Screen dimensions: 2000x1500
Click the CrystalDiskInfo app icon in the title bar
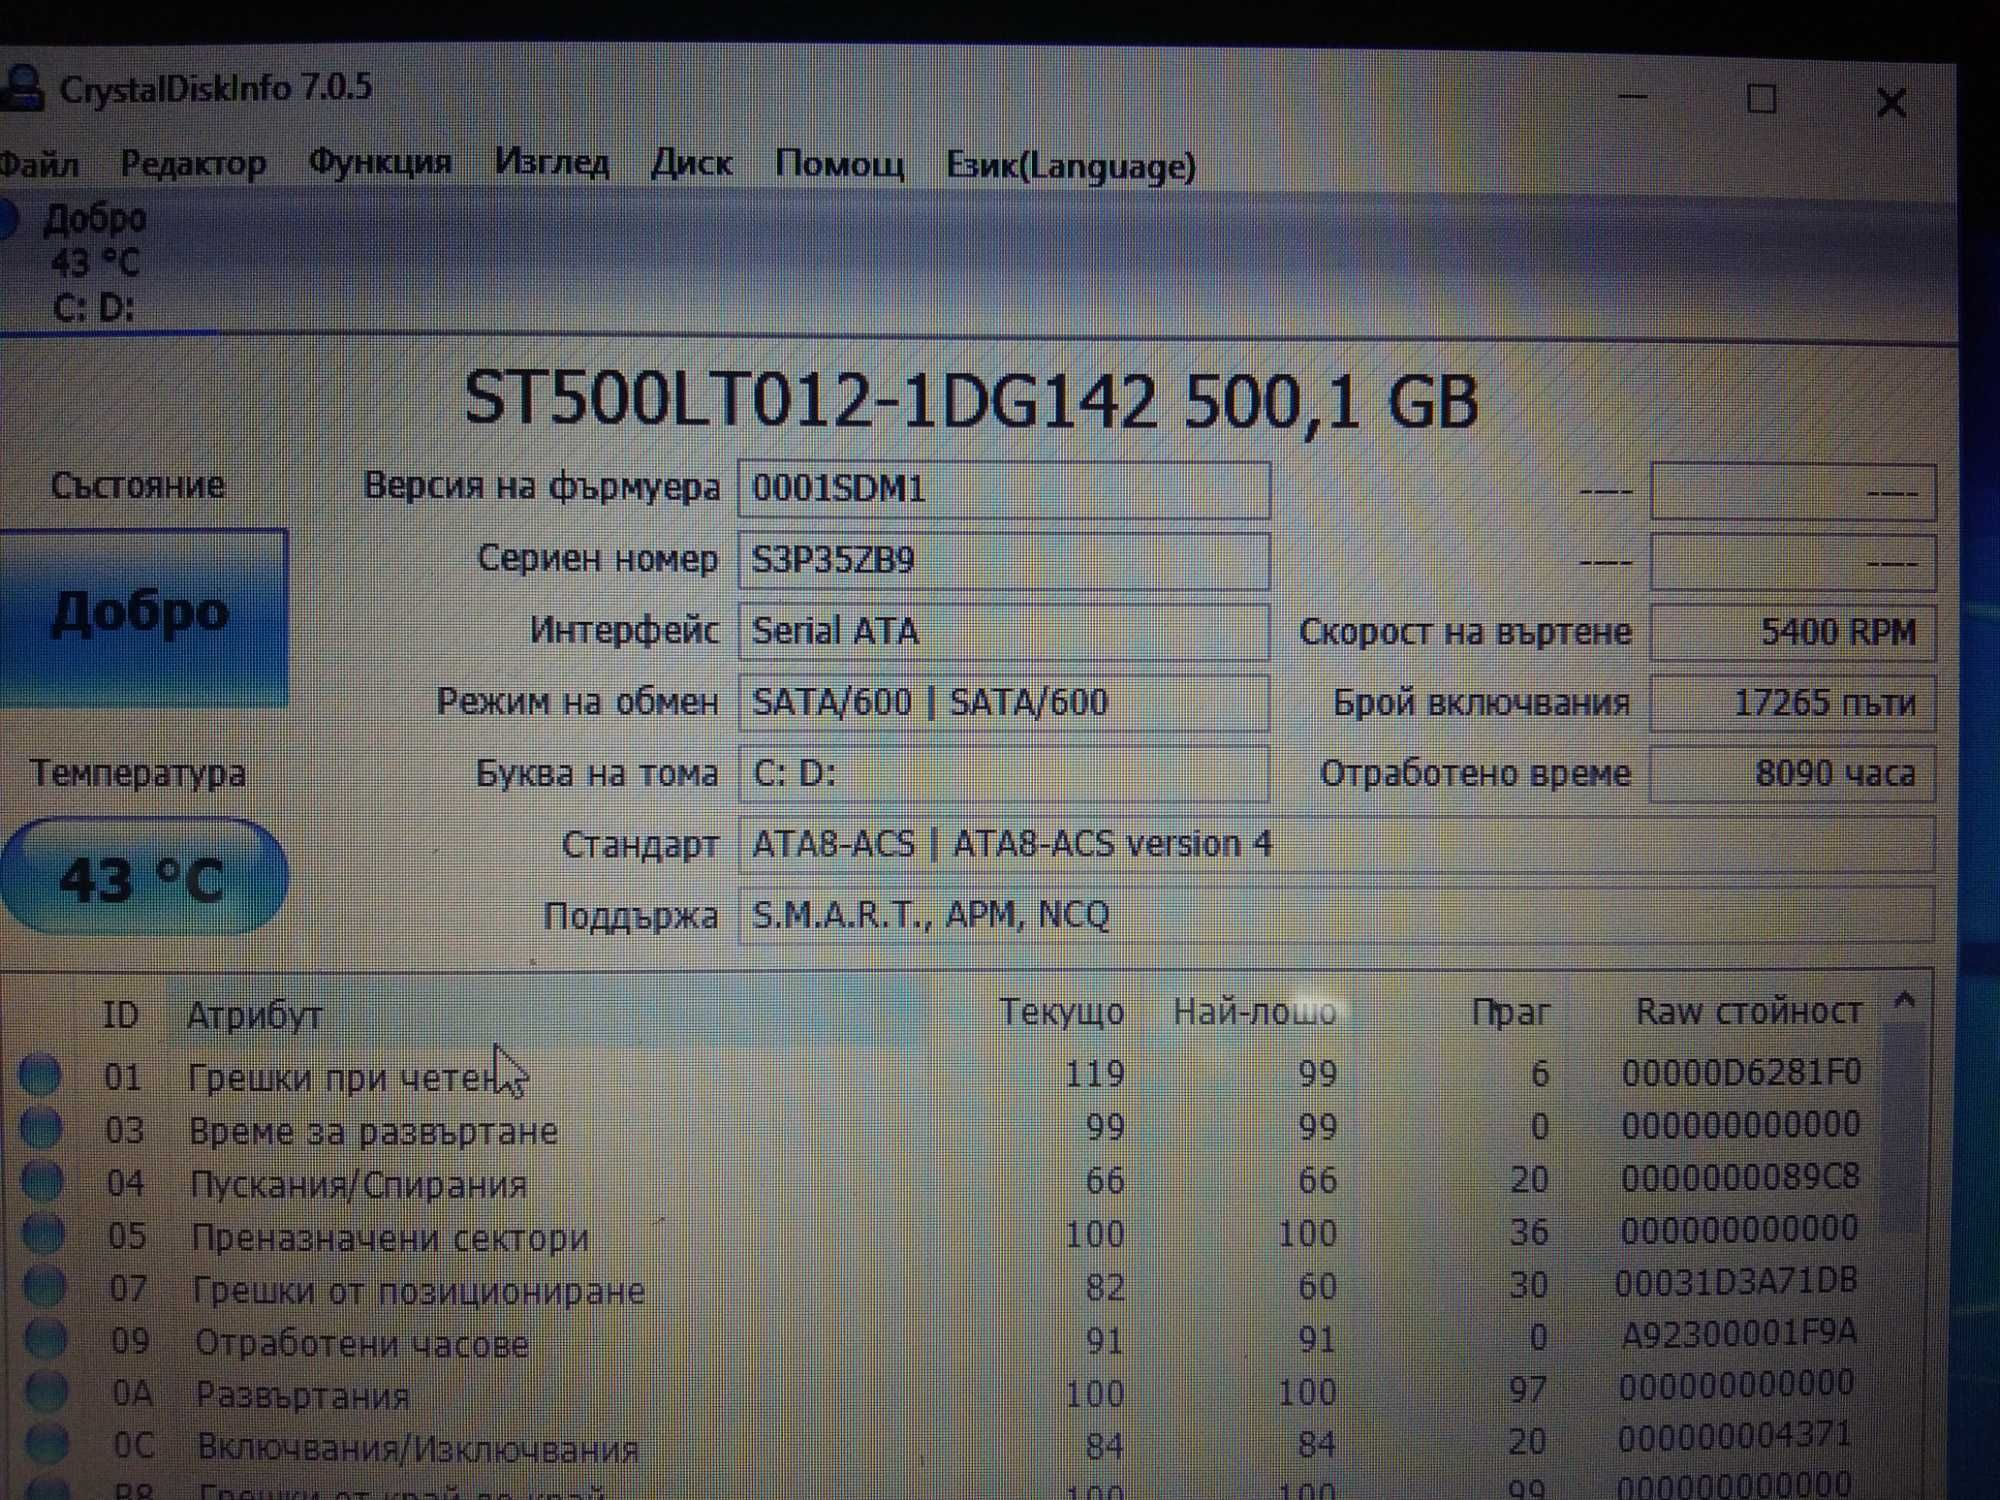(20, 88)
